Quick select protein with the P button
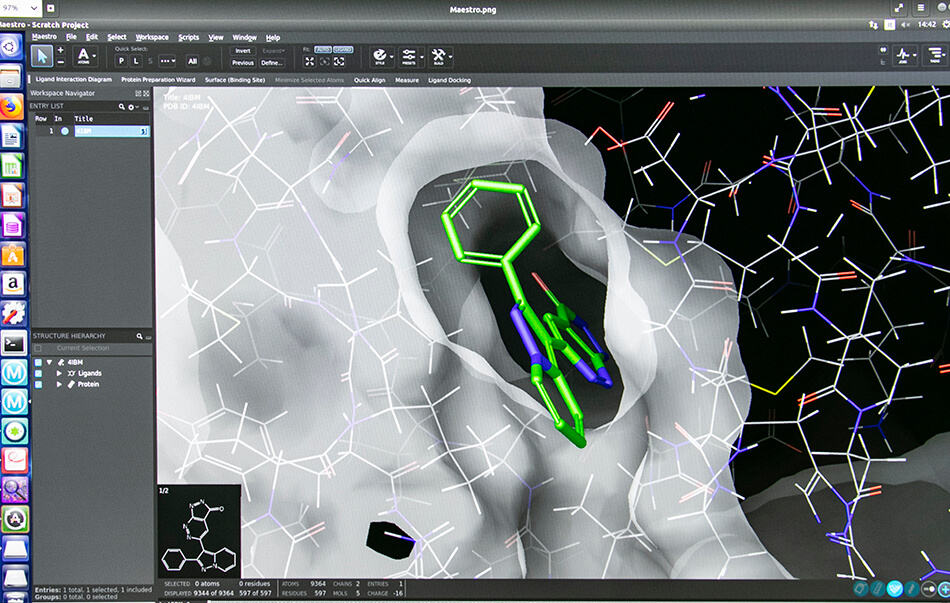 [x=121, y=61]
